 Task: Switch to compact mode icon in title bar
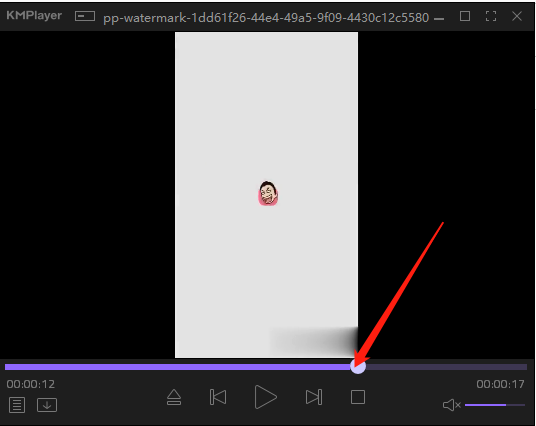point(85,16)
